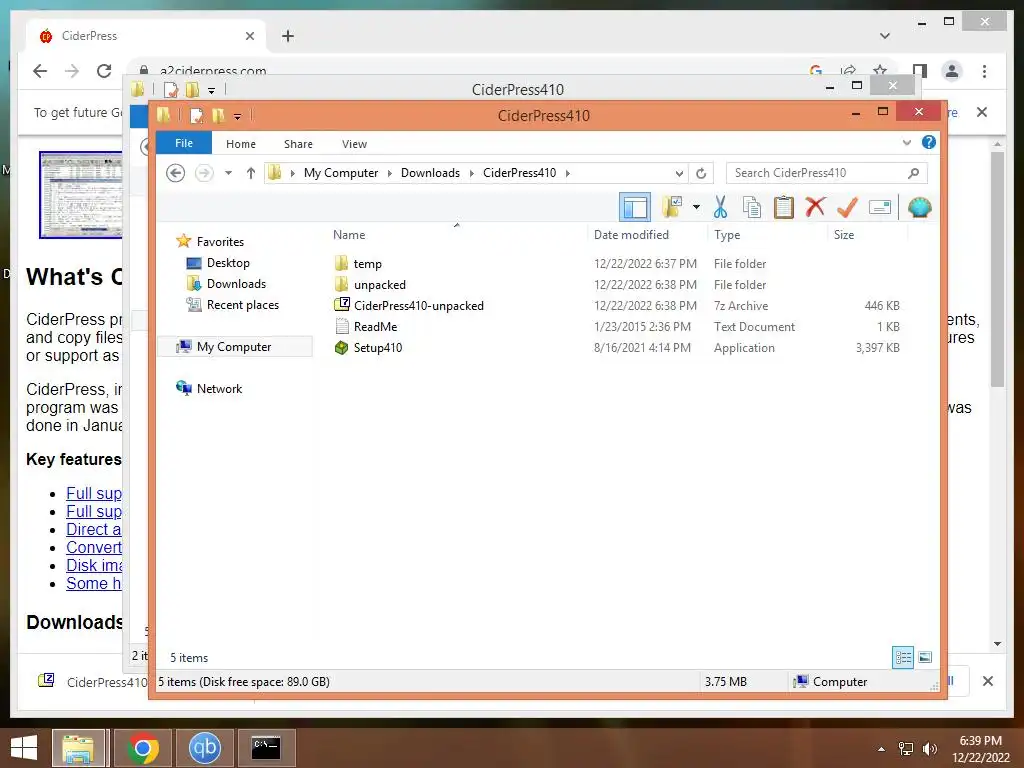The image size is (1024, 768).
Task: Click the orange checkmark Properties icon
Action: click(847, 208)
